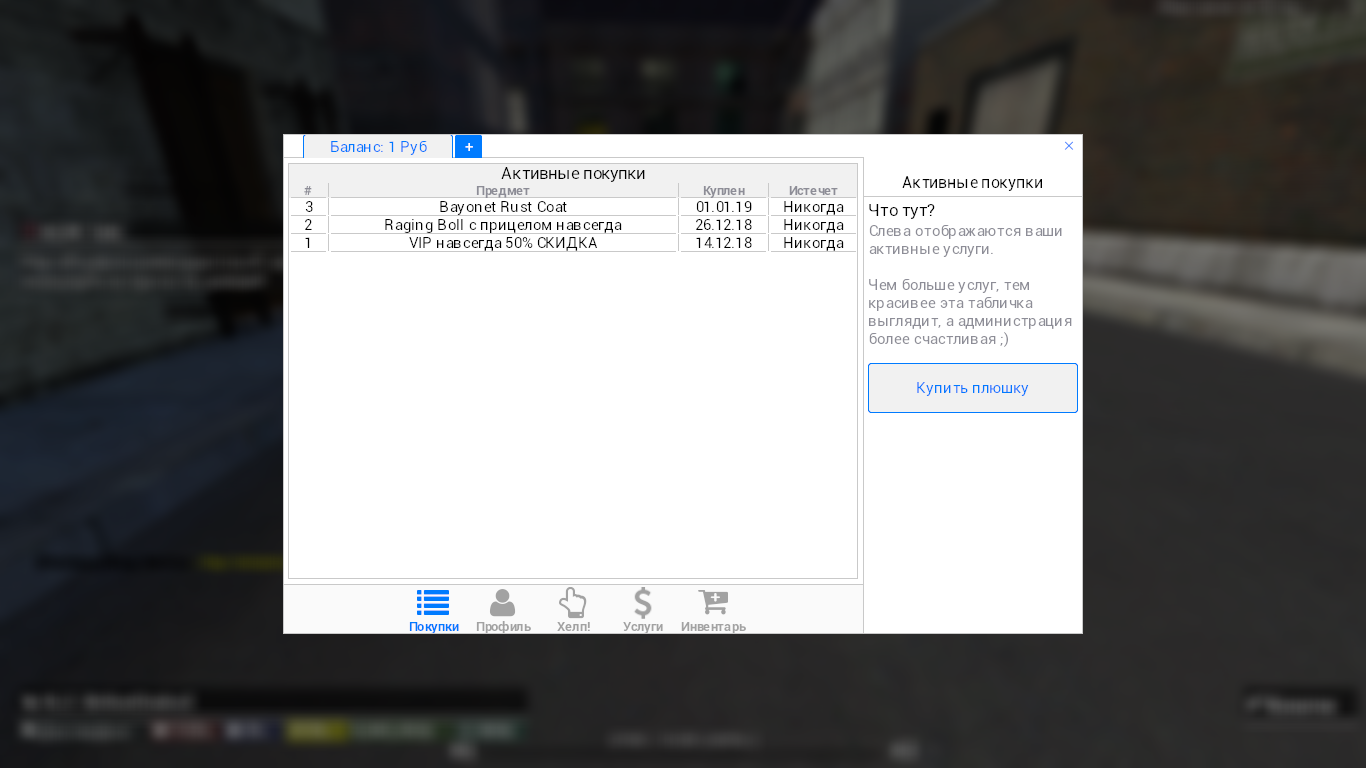This screenshot has height=768, width=1366.
Task: Click row number 3 cell
Action: pos(309,207)
